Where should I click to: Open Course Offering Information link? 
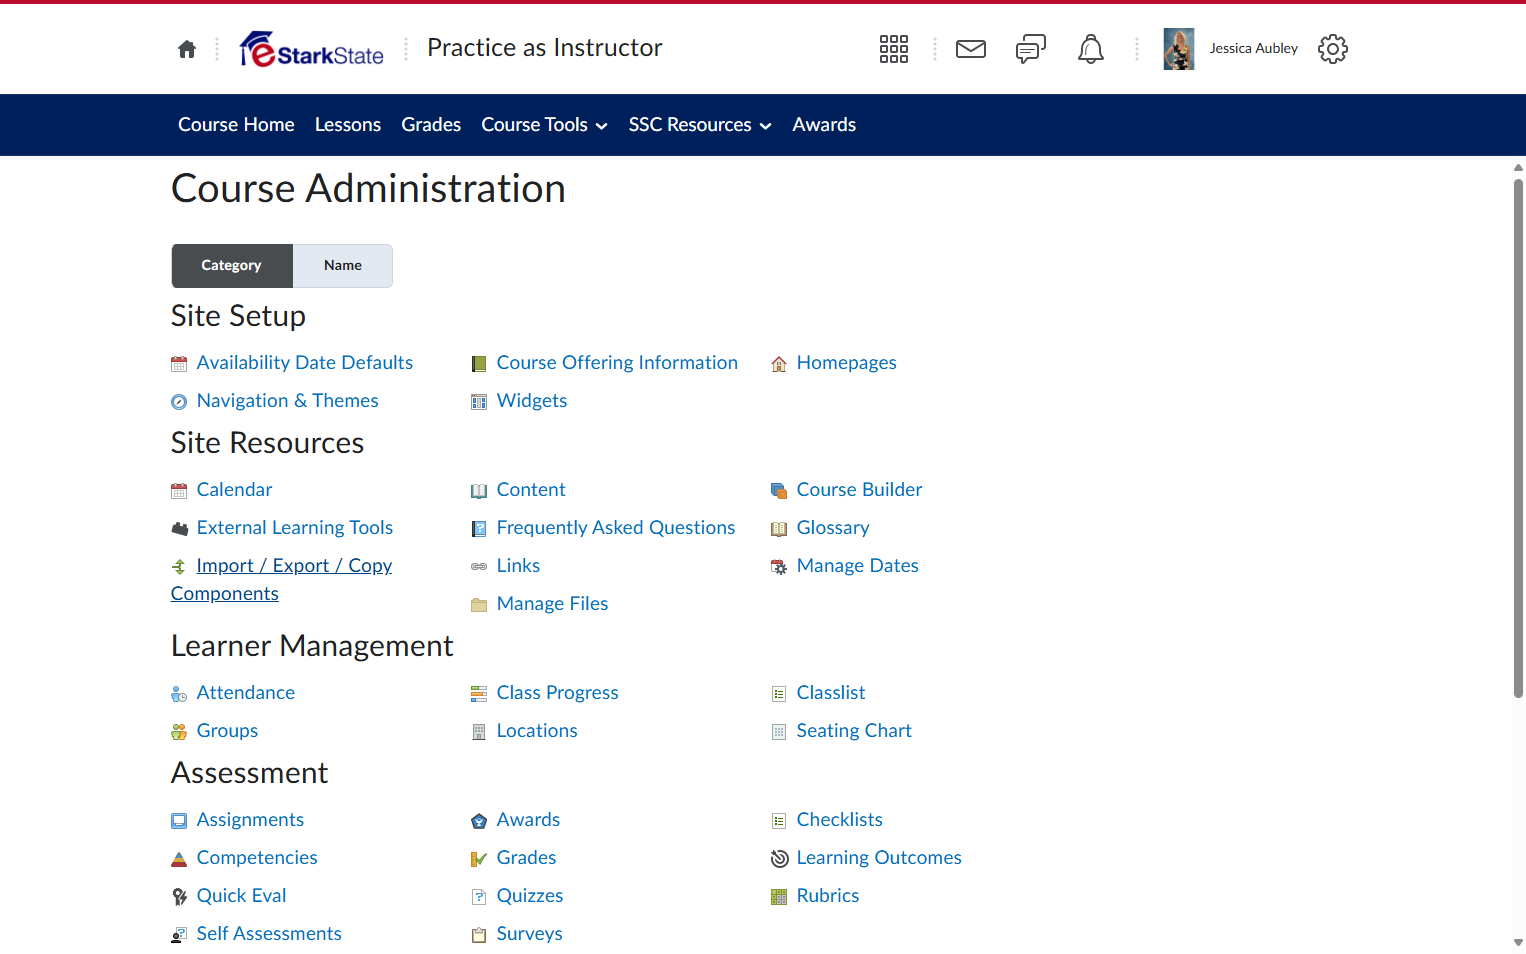click(x=617, y=363)
